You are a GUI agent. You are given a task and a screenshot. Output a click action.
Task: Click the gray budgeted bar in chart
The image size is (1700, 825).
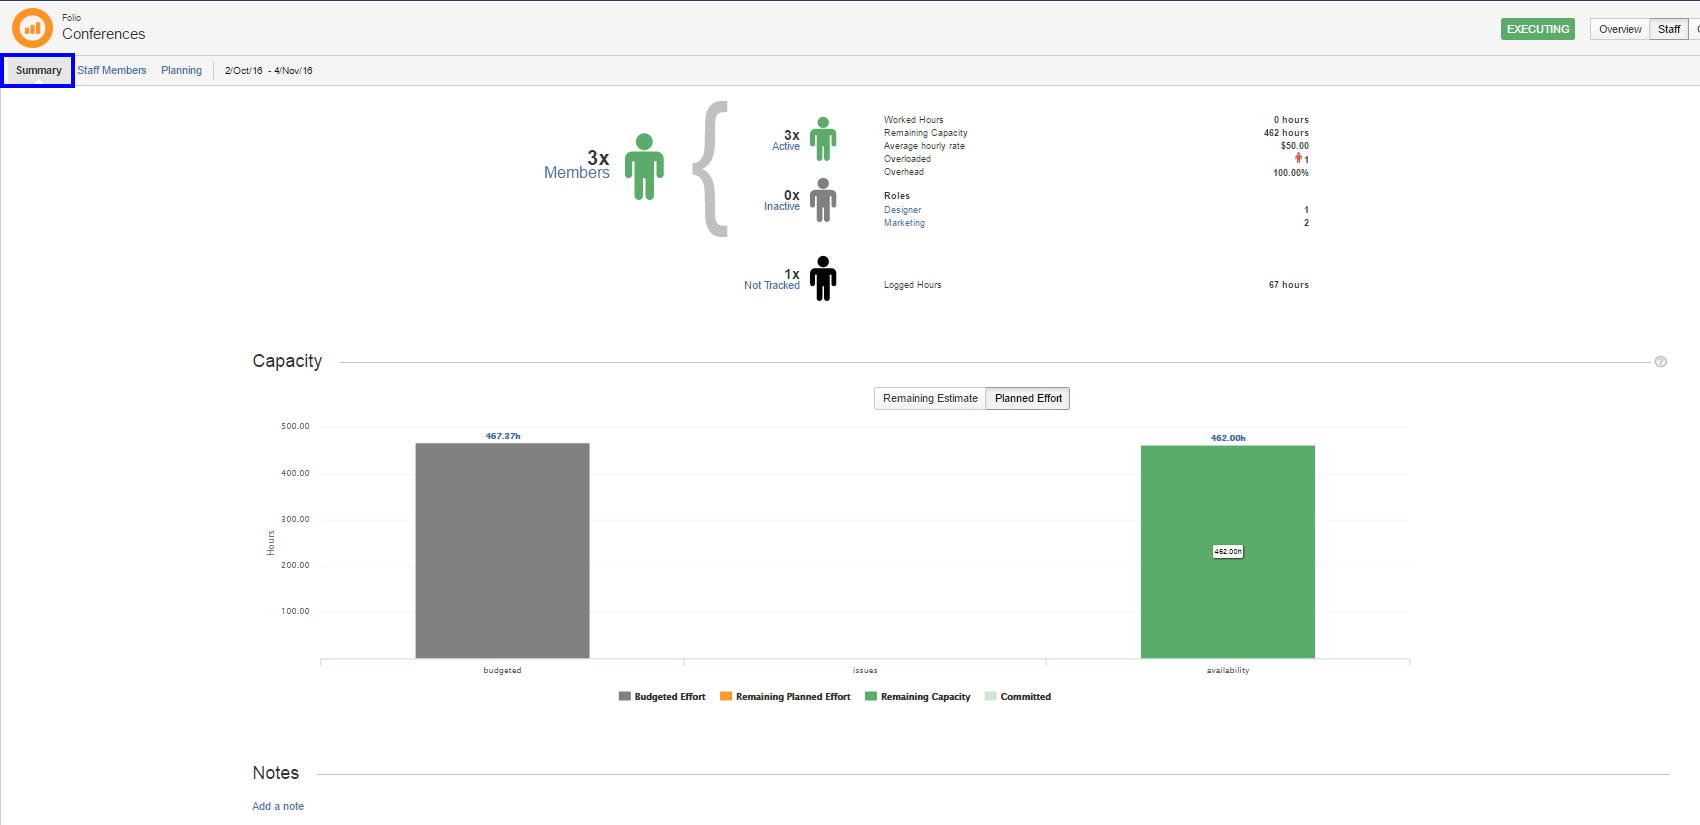coord(502,550)
